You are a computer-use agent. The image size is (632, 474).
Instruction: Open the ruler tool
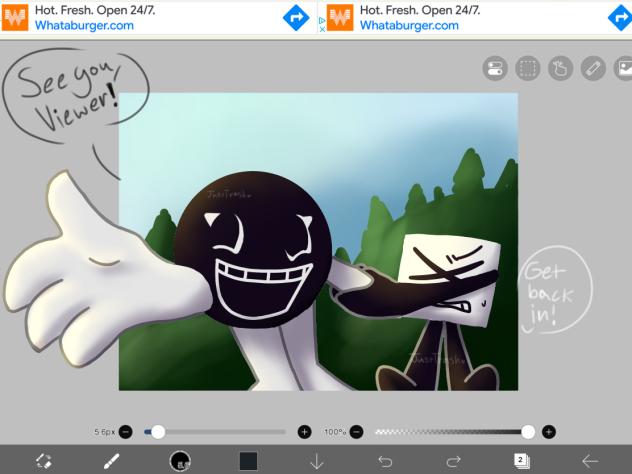point(593,69)
